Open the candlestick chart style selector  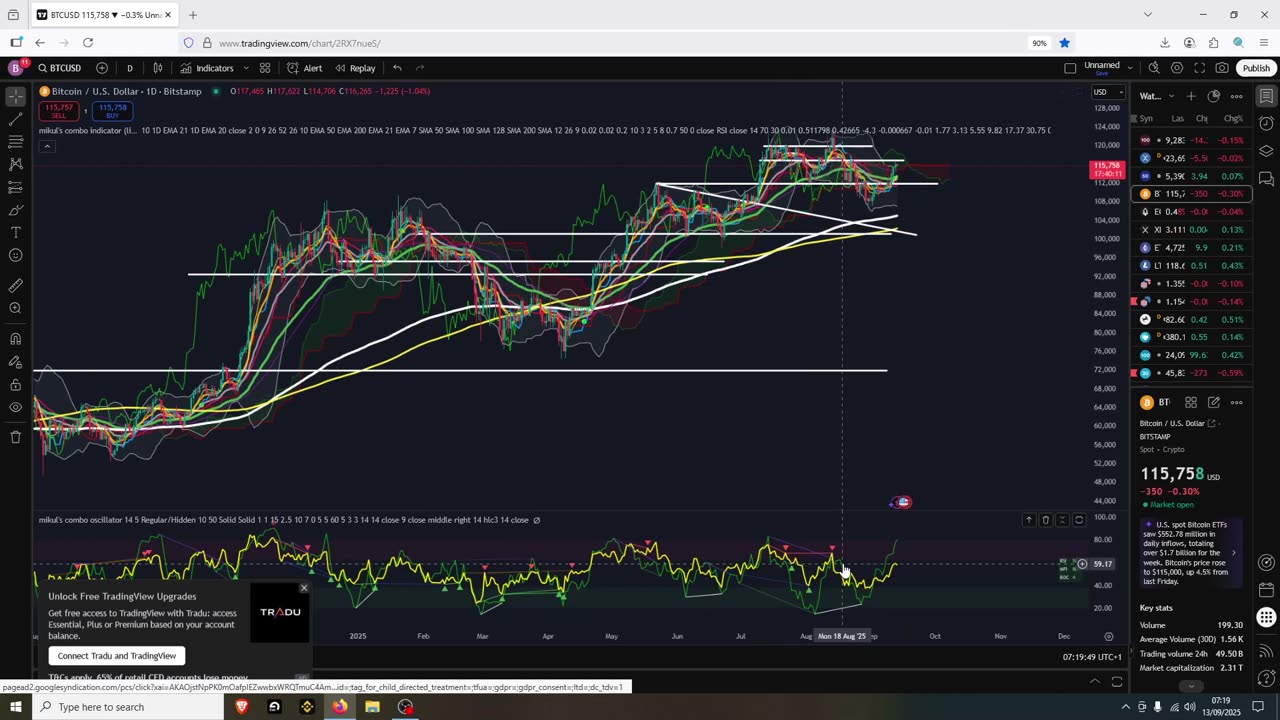[158, 68]
